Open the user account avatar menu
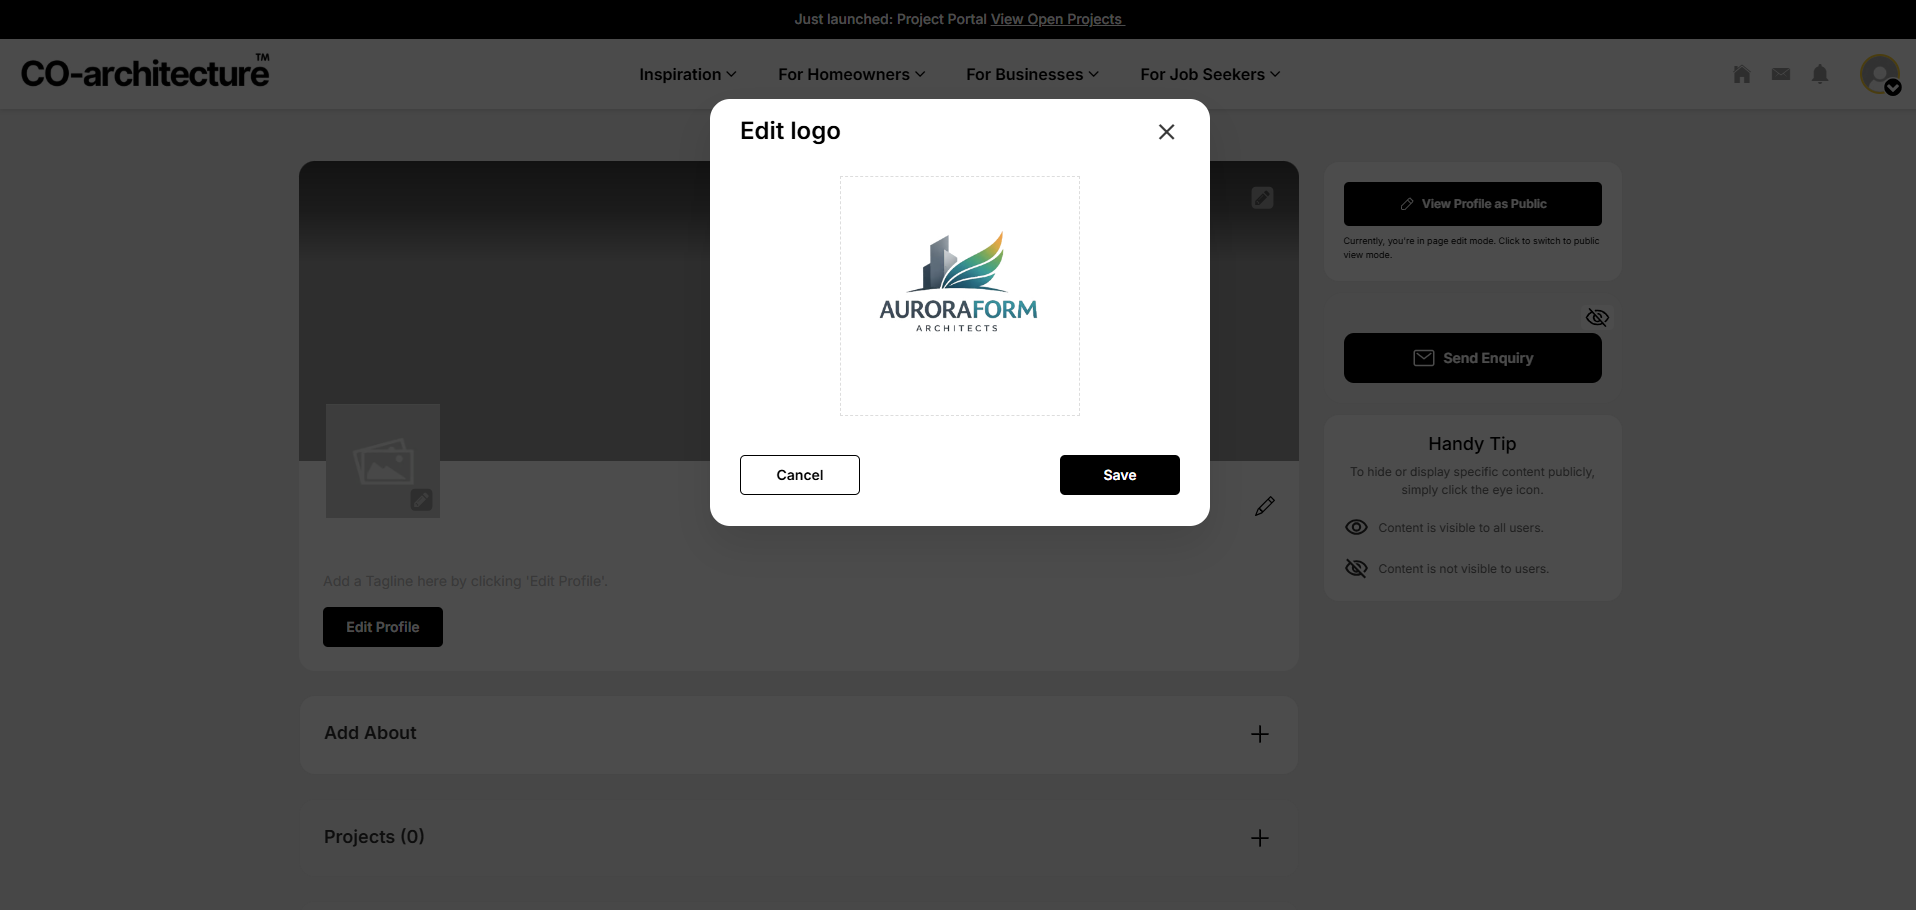The image size is (1916, 910). pos(1881,75)
